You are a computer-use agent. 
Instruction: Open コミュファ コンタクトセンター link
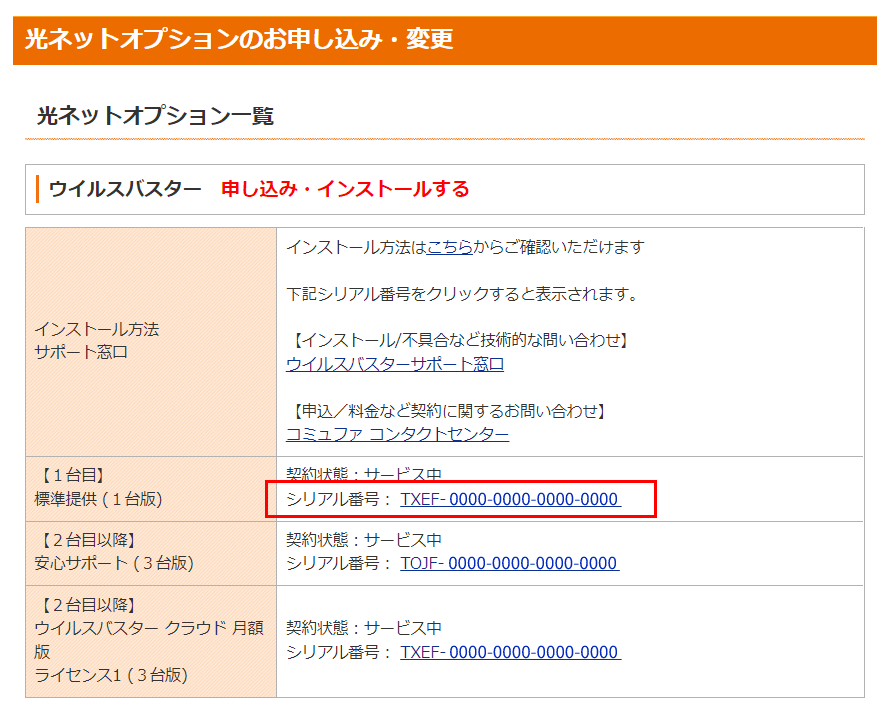[x=397, y=434]
